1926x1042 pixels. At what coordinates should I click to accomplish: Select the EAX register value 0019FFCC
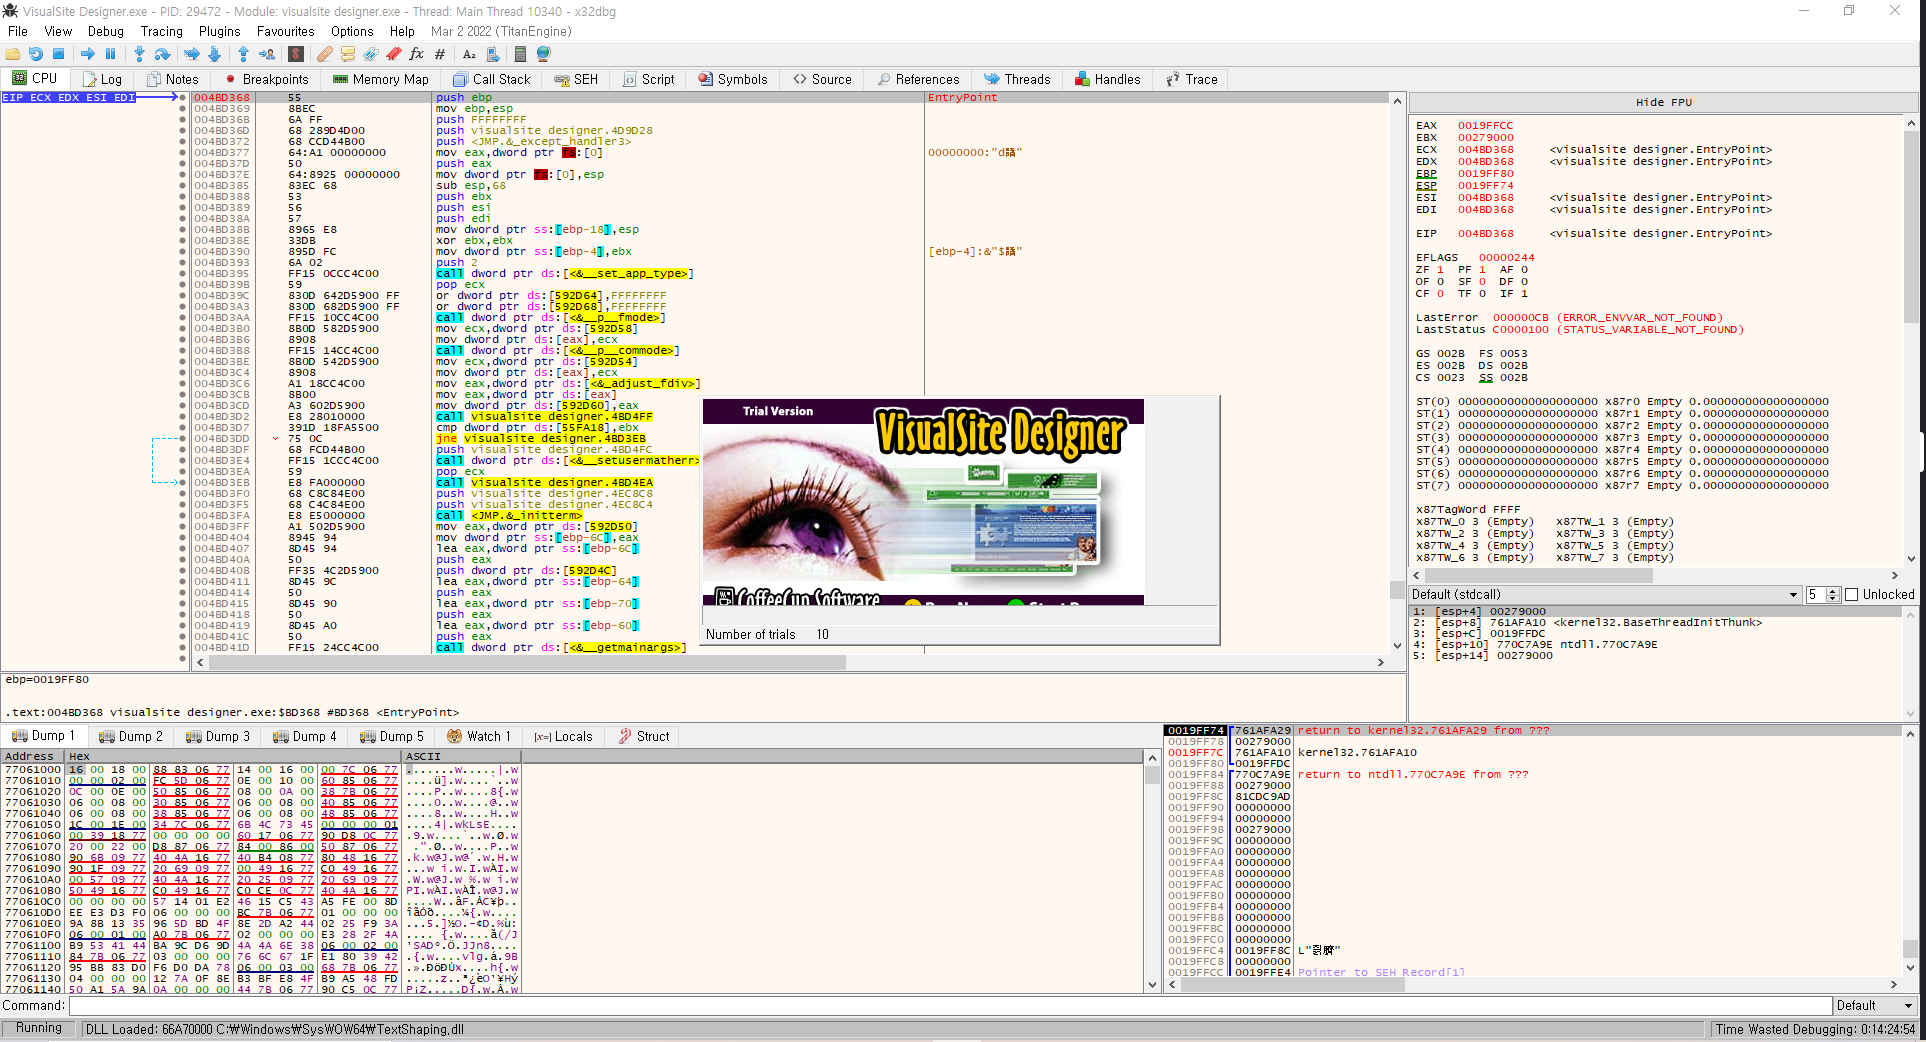(1485, 126)
